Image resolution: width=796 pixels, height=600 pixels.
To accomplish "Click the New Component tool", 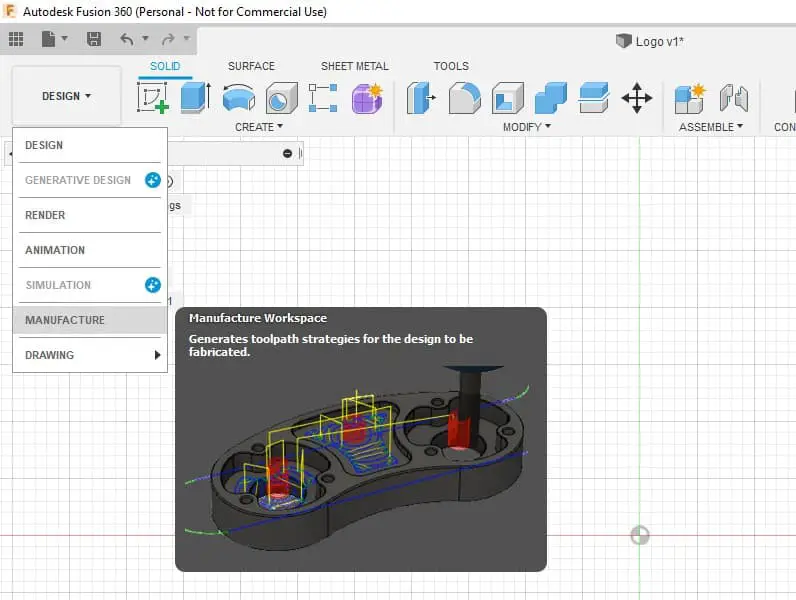I will pos(690,97).
